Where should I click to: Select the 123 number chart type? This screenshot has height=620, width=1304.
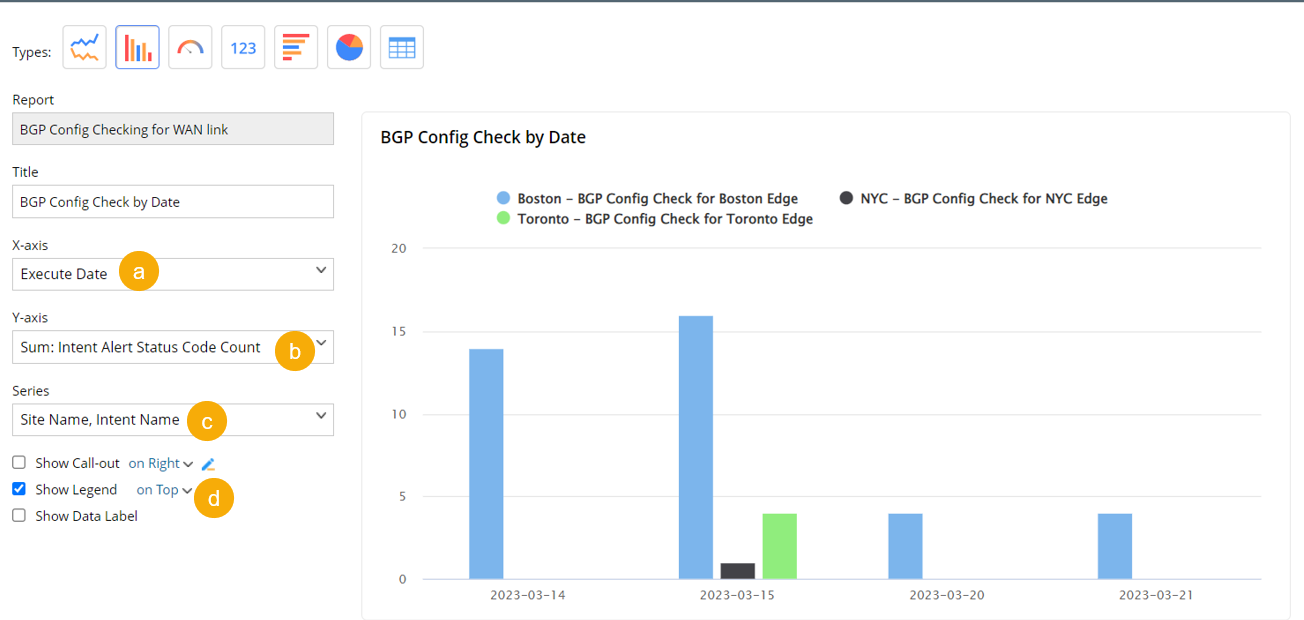tap(243, 48)
